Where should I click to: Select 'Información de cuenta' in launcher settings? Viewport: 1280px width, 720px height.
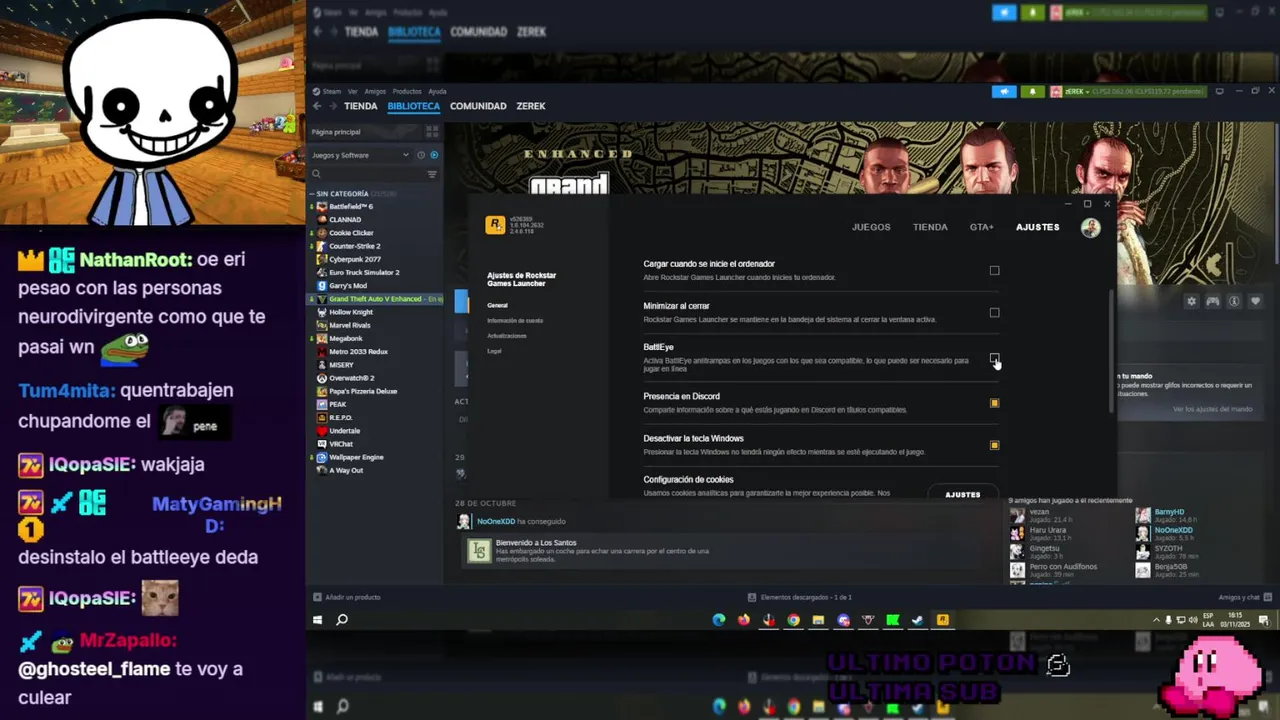(515, 320)
